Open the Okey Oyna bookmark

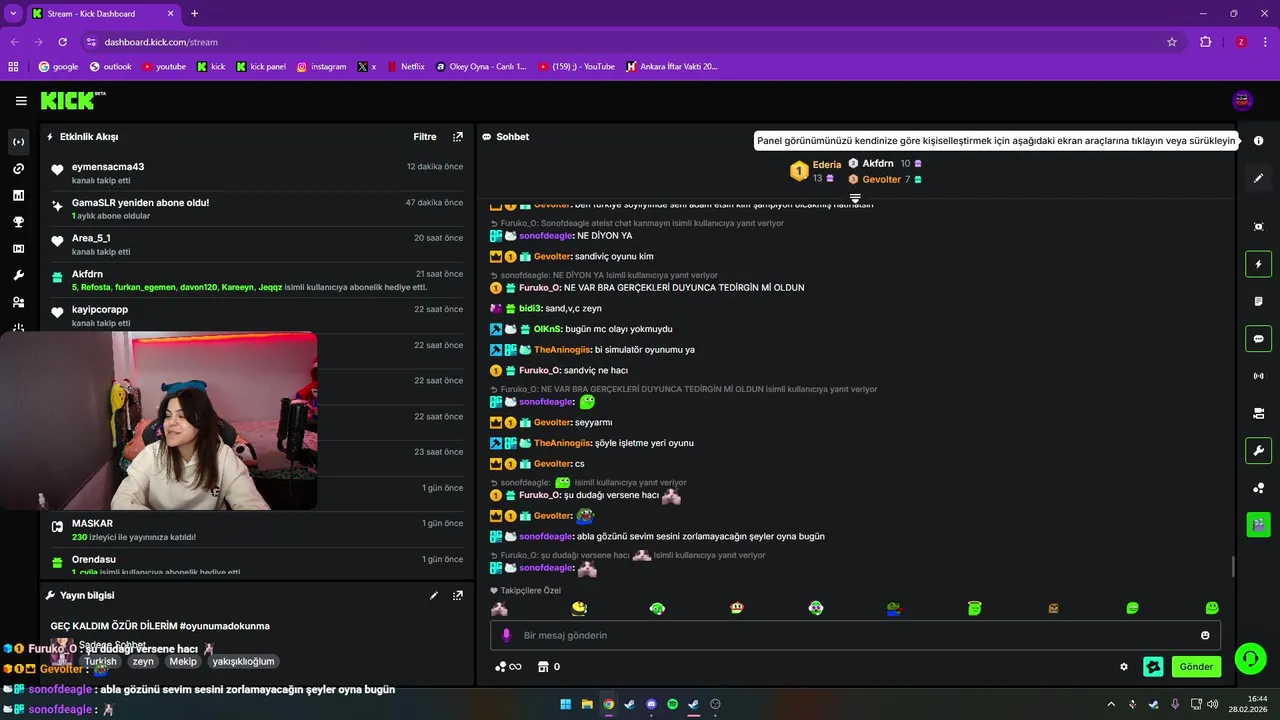pyautogui.click(x=480, y=67)
